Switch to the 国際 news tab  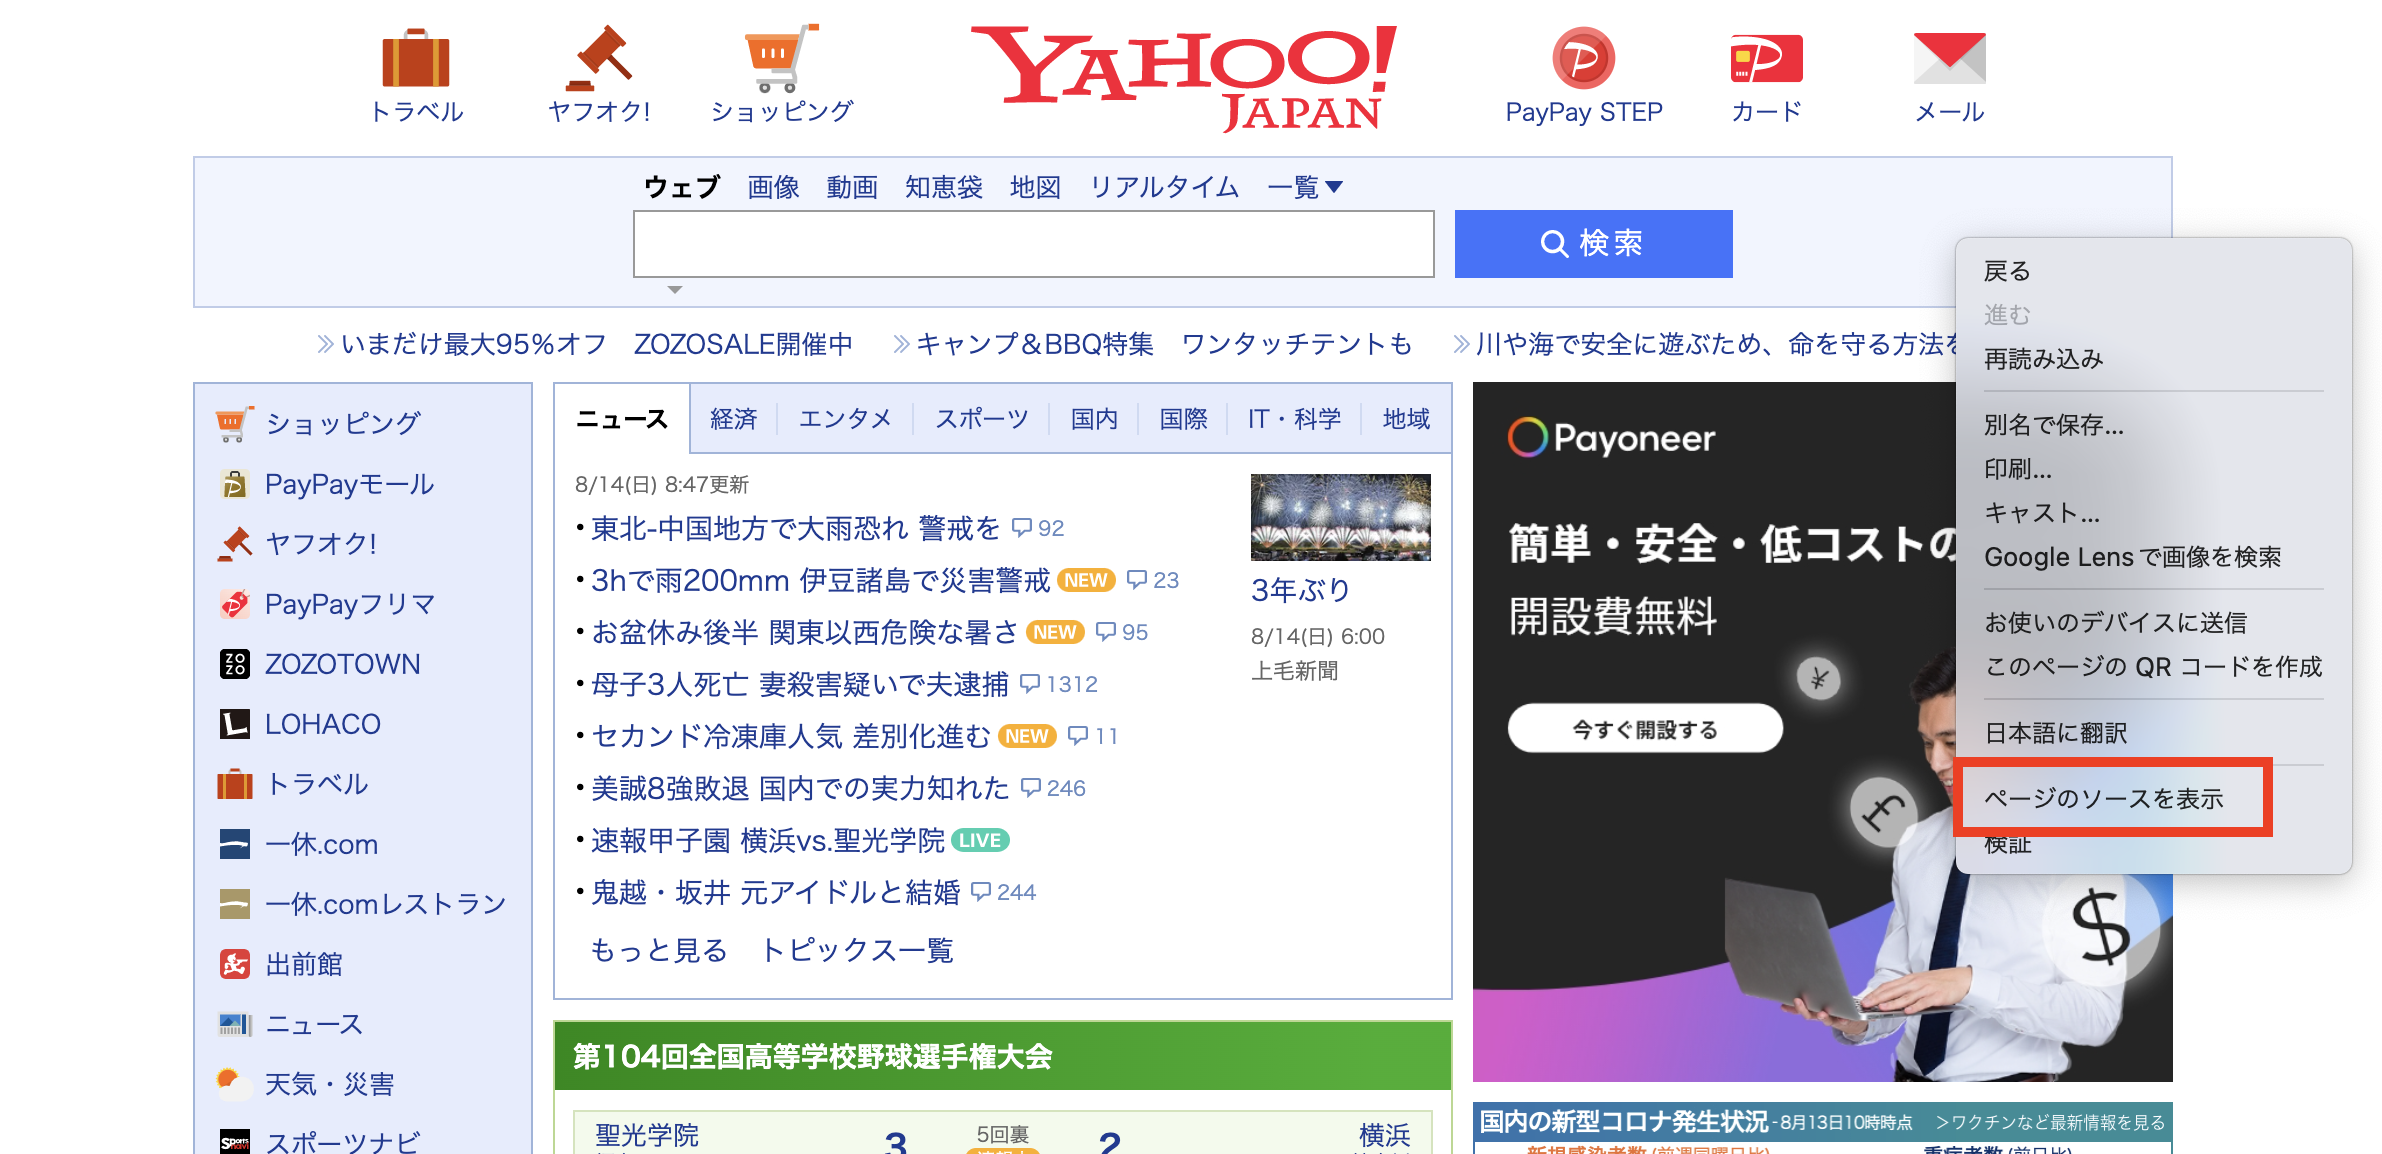pos(1183,419)
